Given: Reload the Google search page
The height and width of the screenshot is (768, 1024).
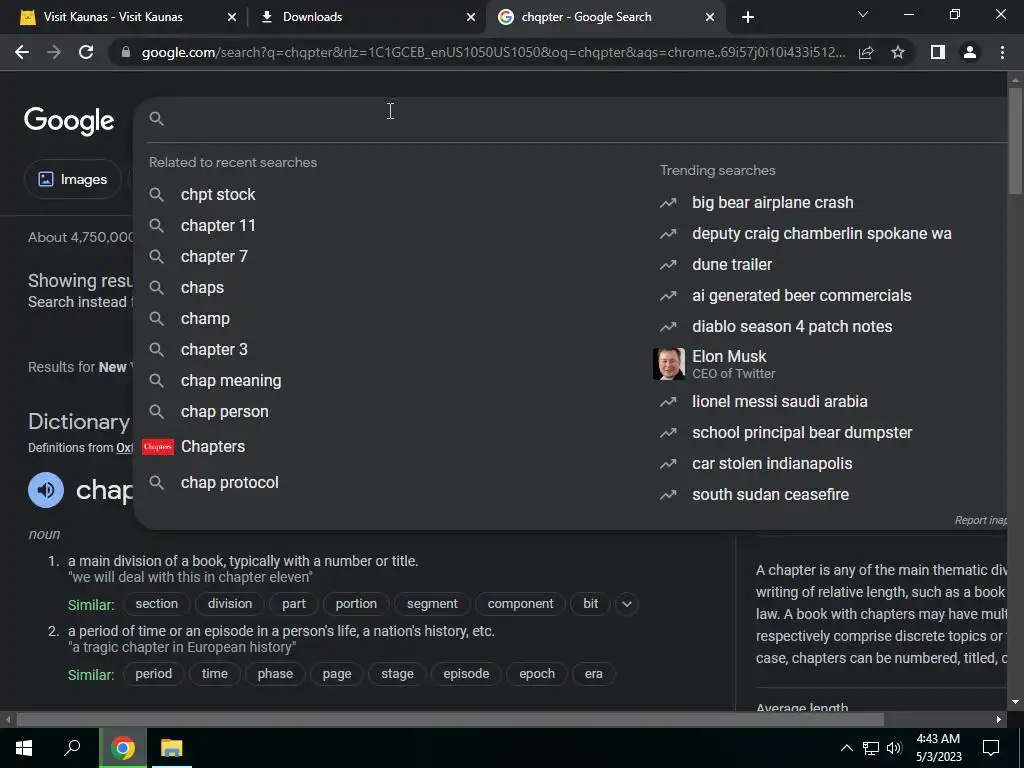Looking at the screenshot, I should 86,52.
